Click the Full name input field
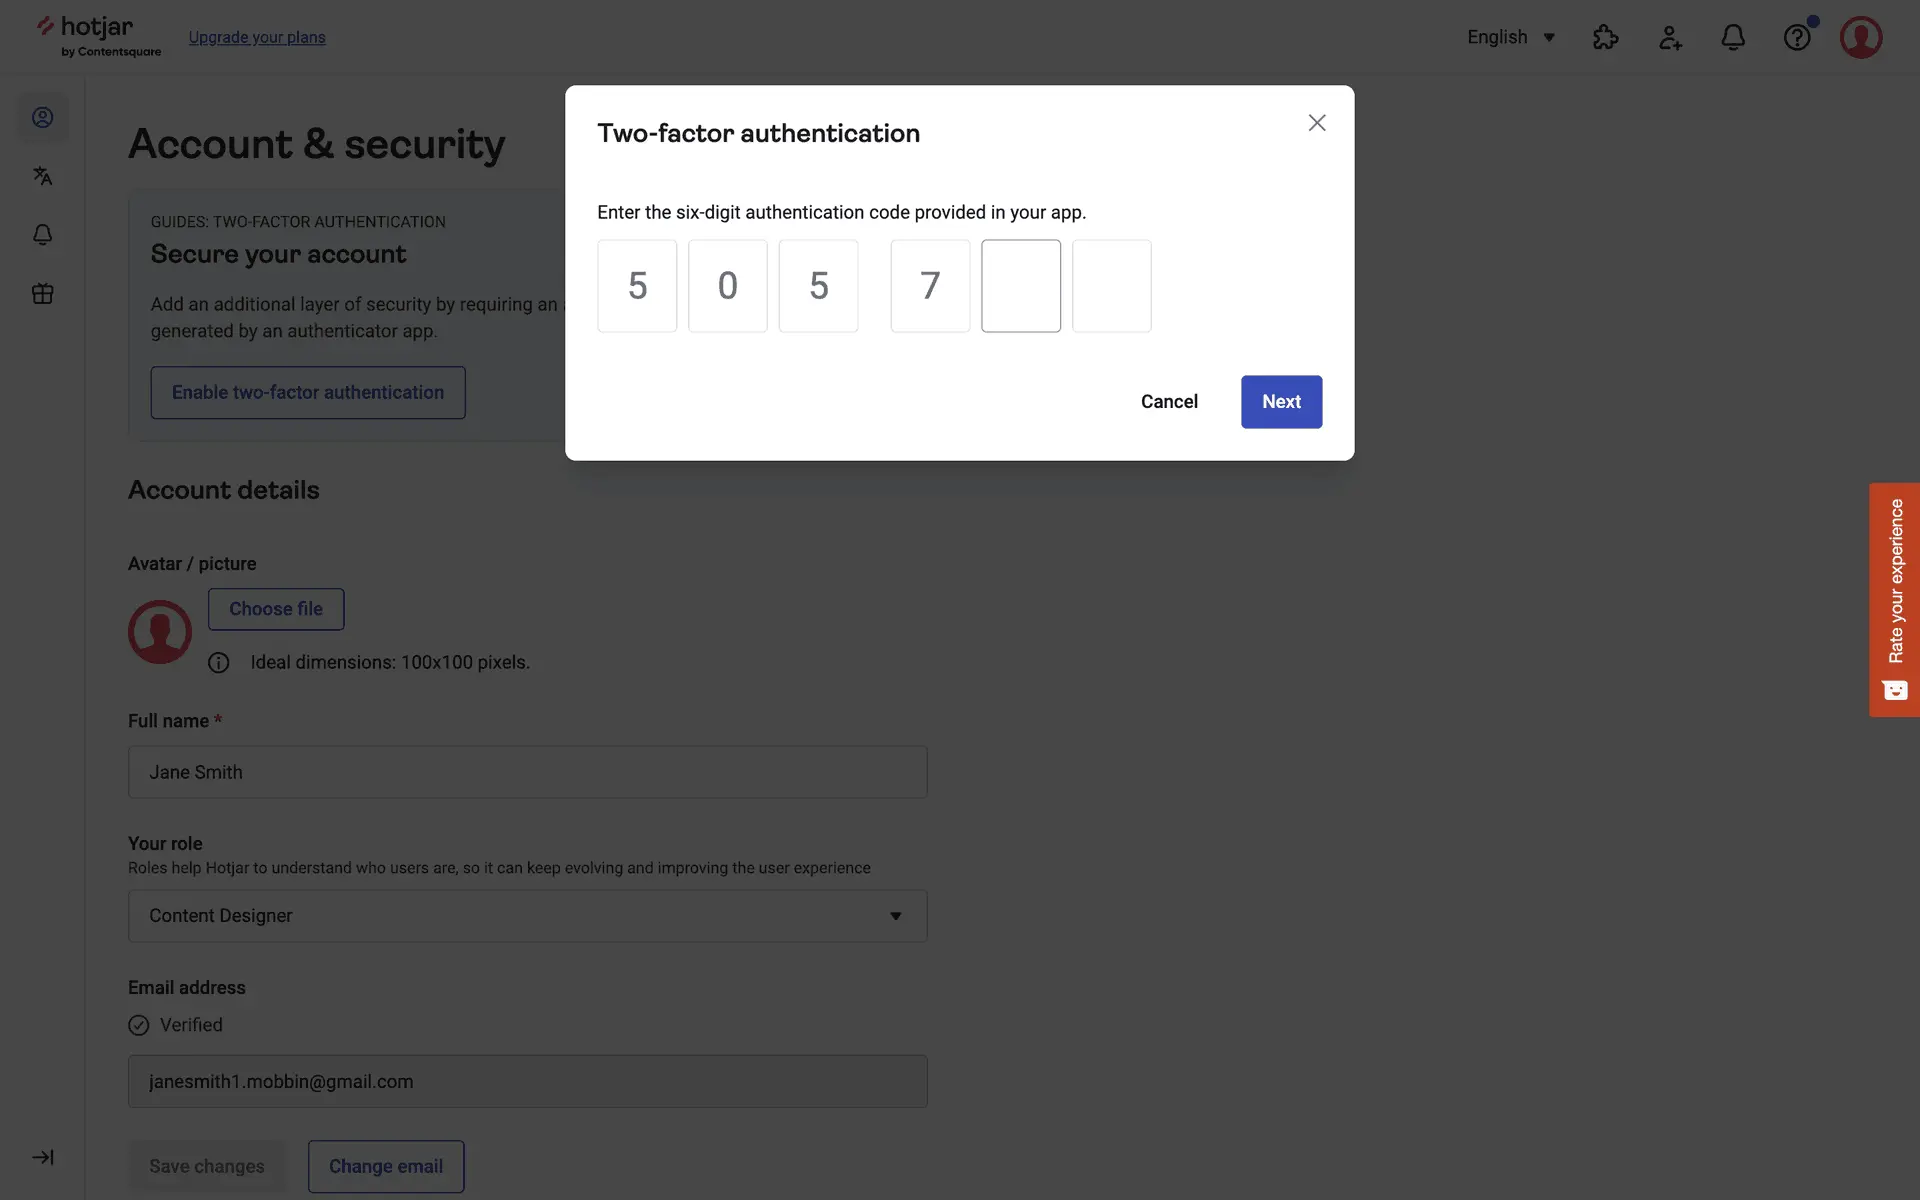This screenshot has width=1920, height=1200. pyautogui.click(x=527, y=772)
